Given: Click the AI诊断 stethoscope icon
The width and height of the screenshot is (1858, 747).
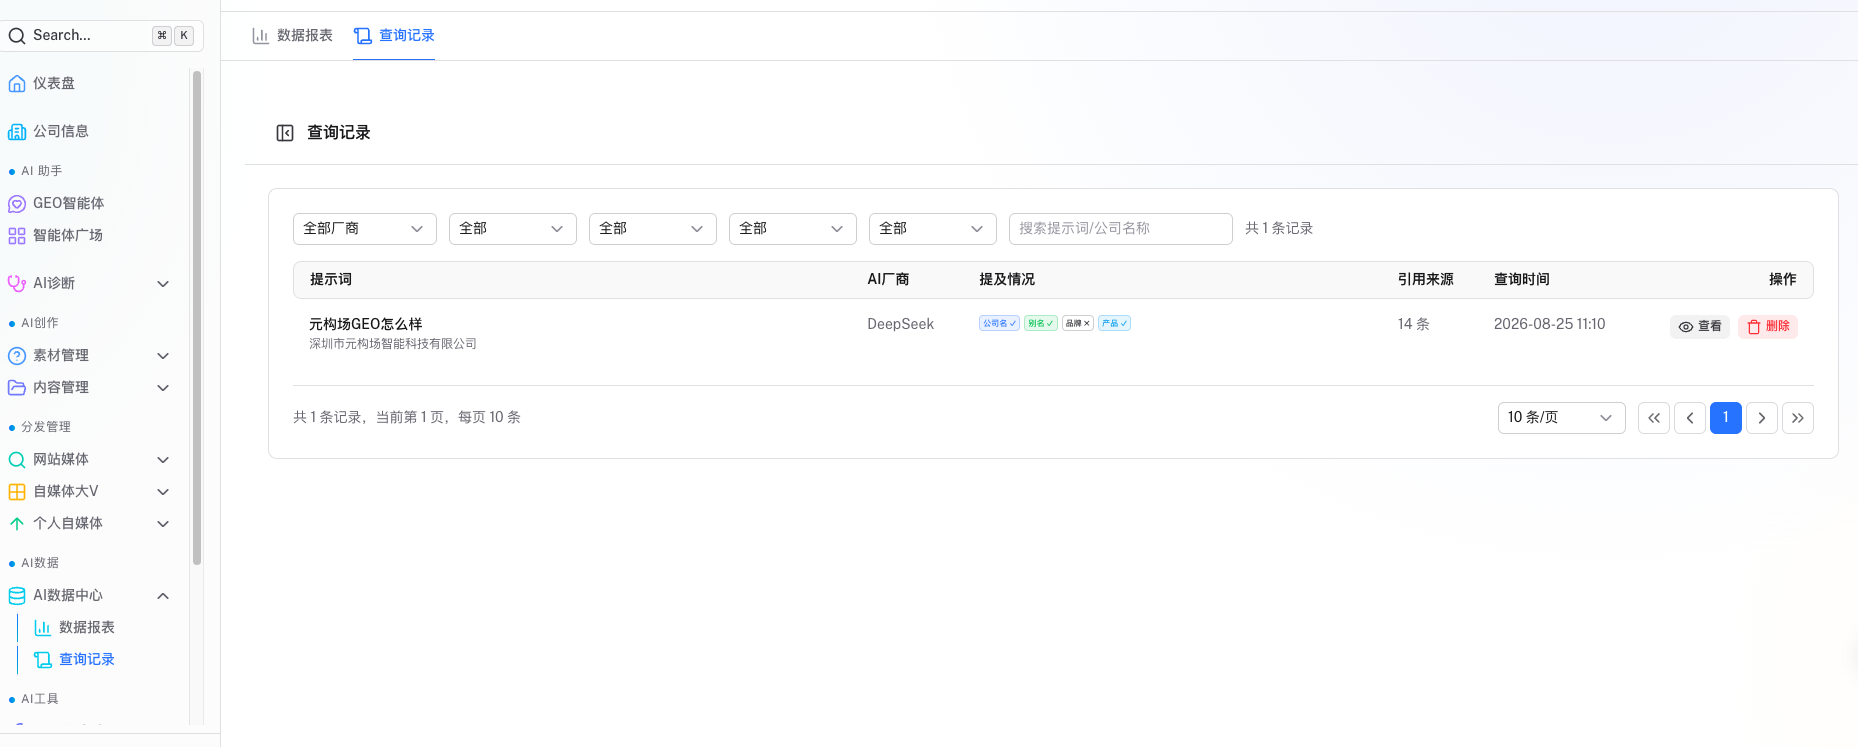Looking at the screenshot, I should pos(17,284).
